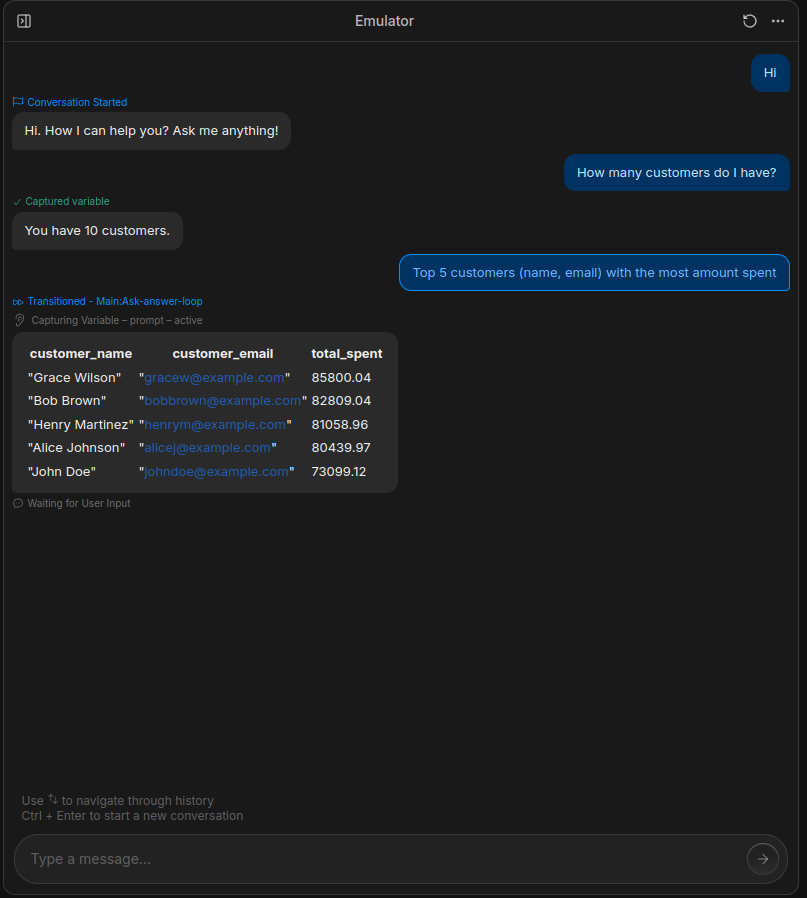The image size is (807, 898).
Task: Click the customer_email column header
Action: (x=223, y=354)
